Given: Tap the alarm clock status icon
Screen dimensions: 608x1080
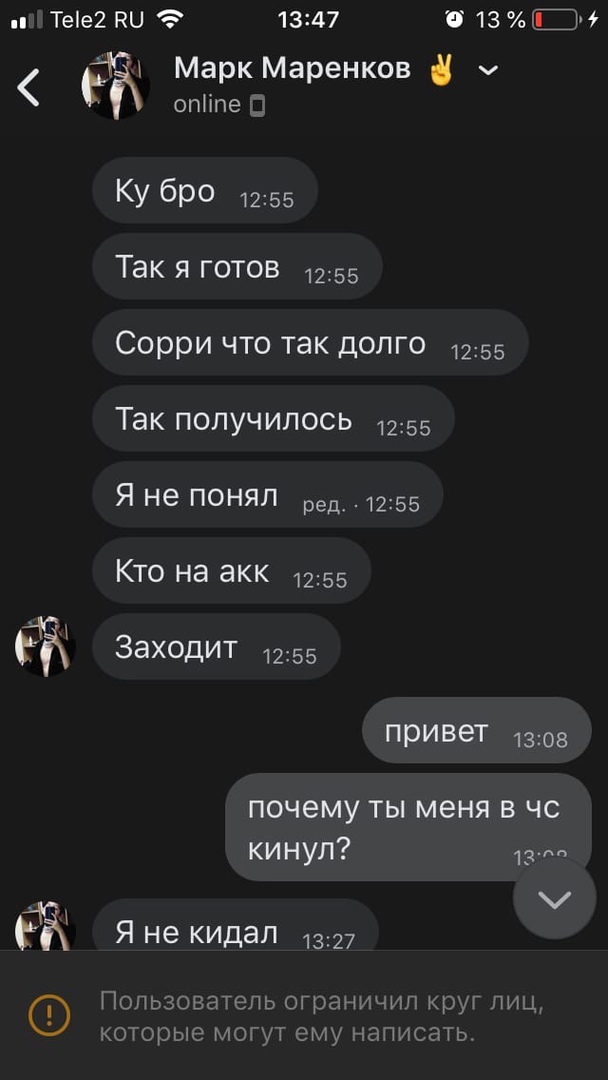Looking at the screenshot, I should click(454, 20).
